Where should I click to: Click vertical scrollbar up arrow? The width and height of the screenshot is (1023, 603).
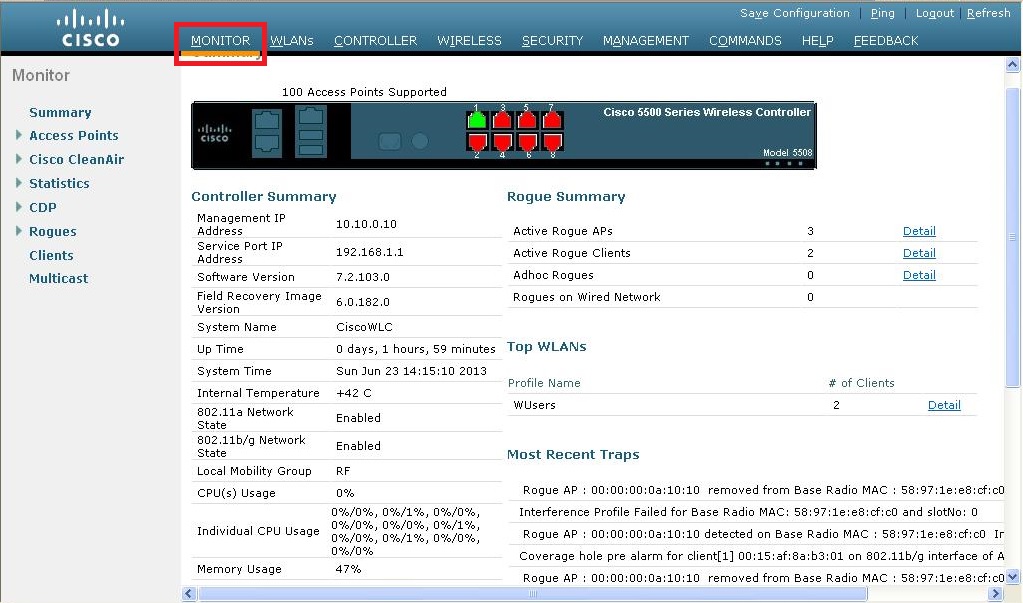1013,64
